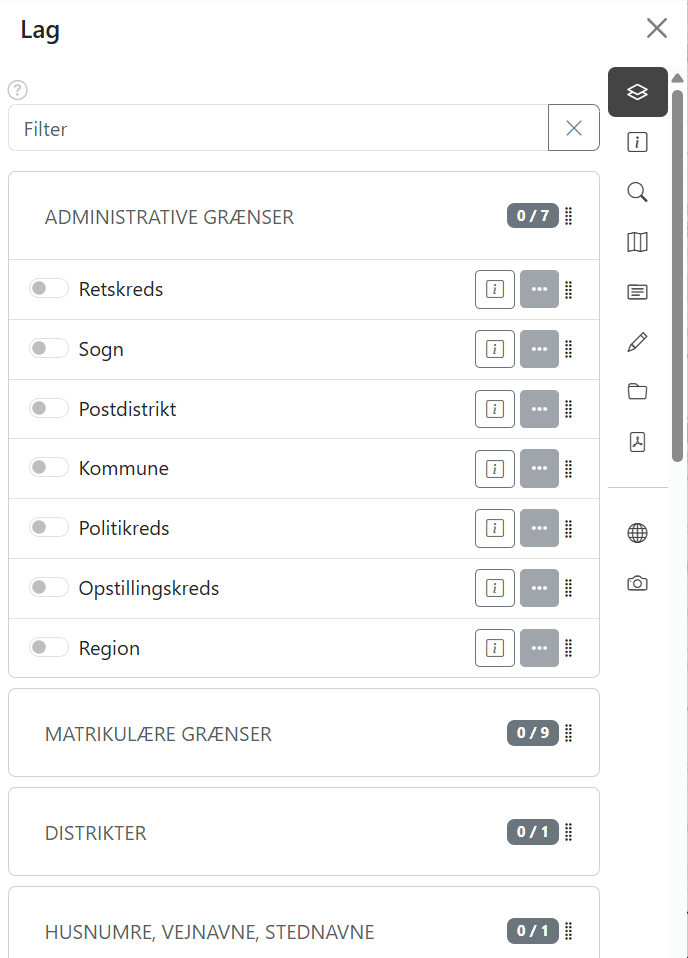688x958 pixels.
Task: Enable the Retskreds layer
Action: (x=48, y=287)
